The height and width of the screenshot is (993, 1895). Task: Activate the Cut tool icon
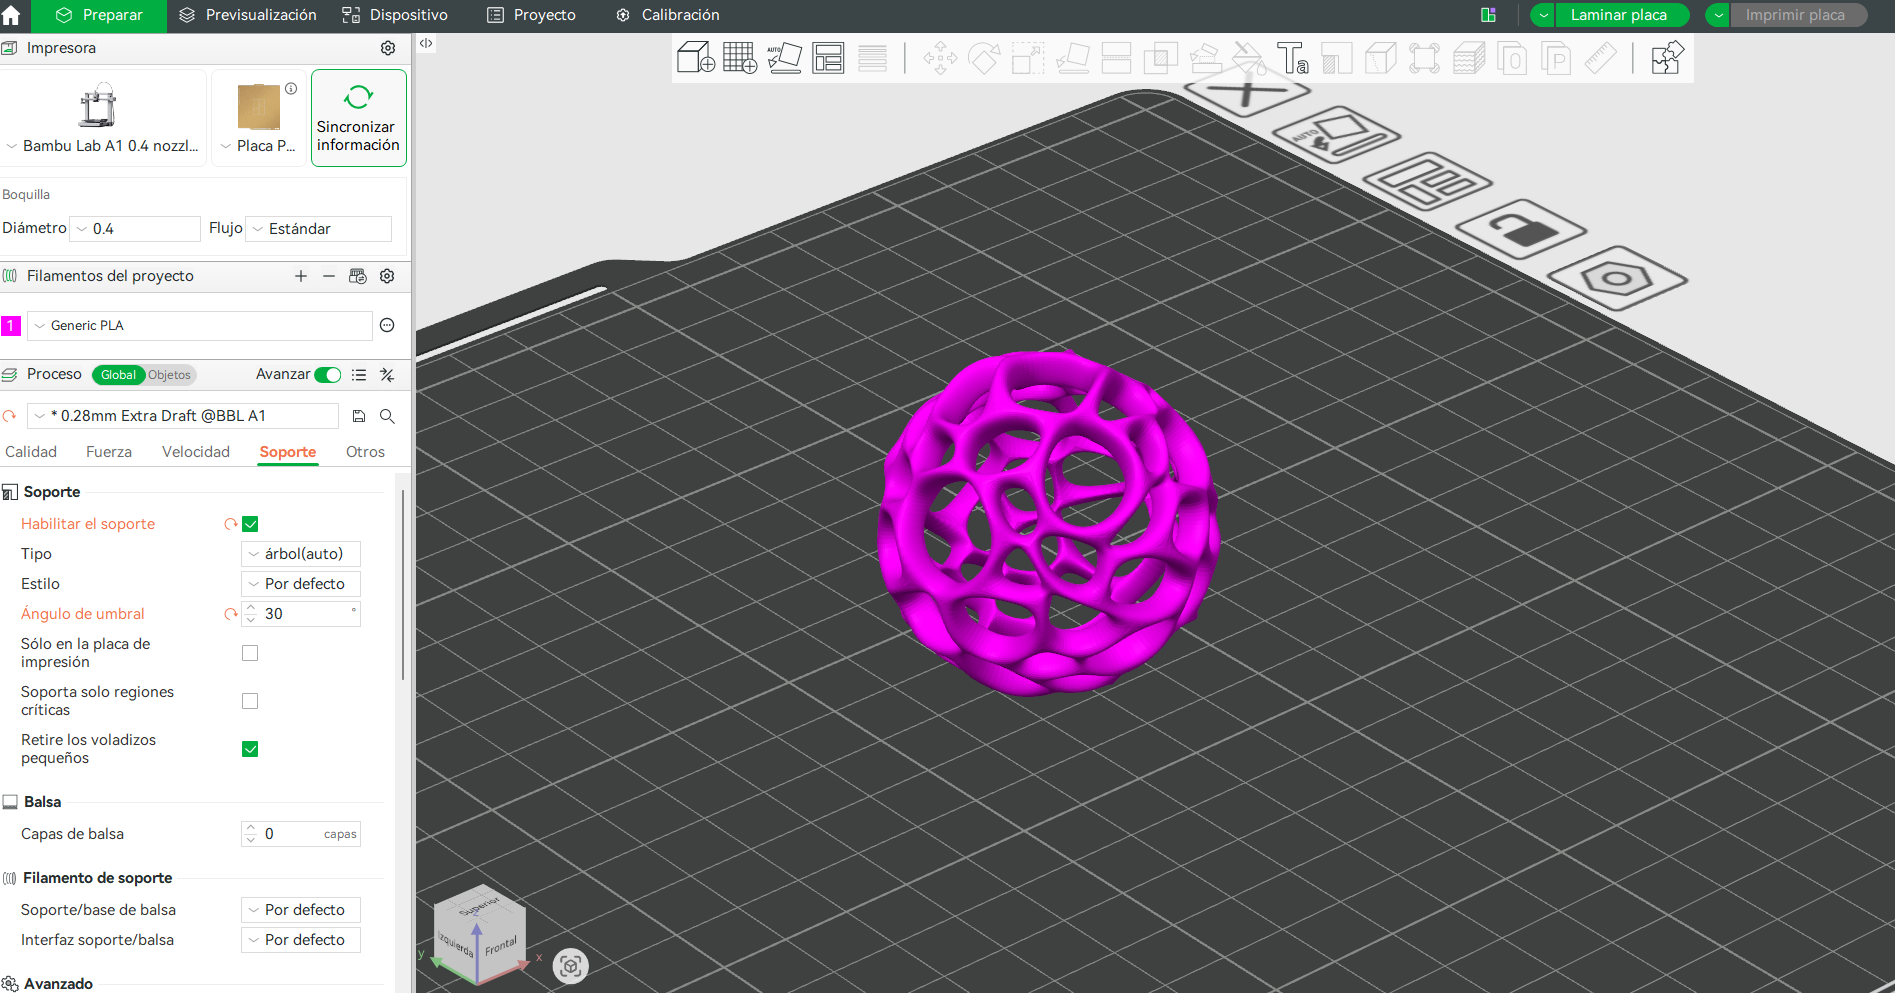click(1116, 58)
